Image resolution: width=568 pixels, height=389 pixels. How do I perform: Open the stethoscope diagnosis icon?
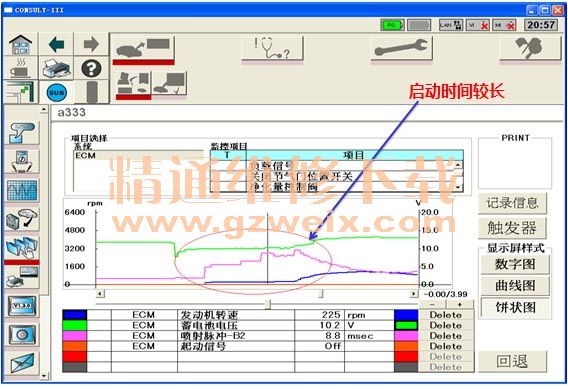point(272,48)
